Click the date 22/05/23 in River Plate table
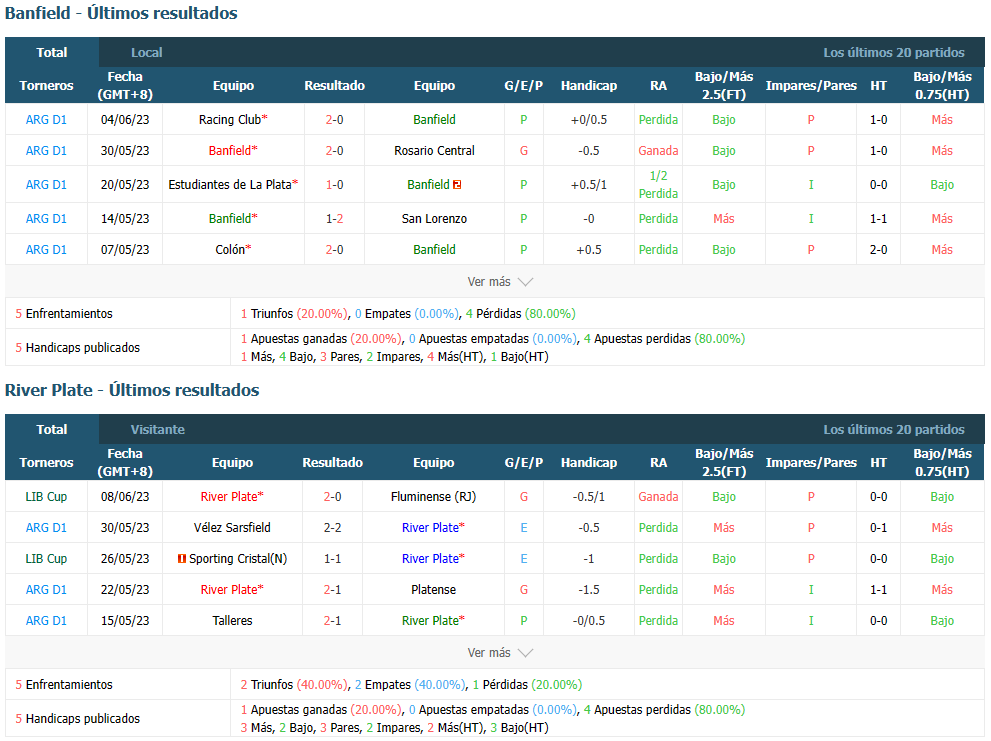 click(125, 589)
